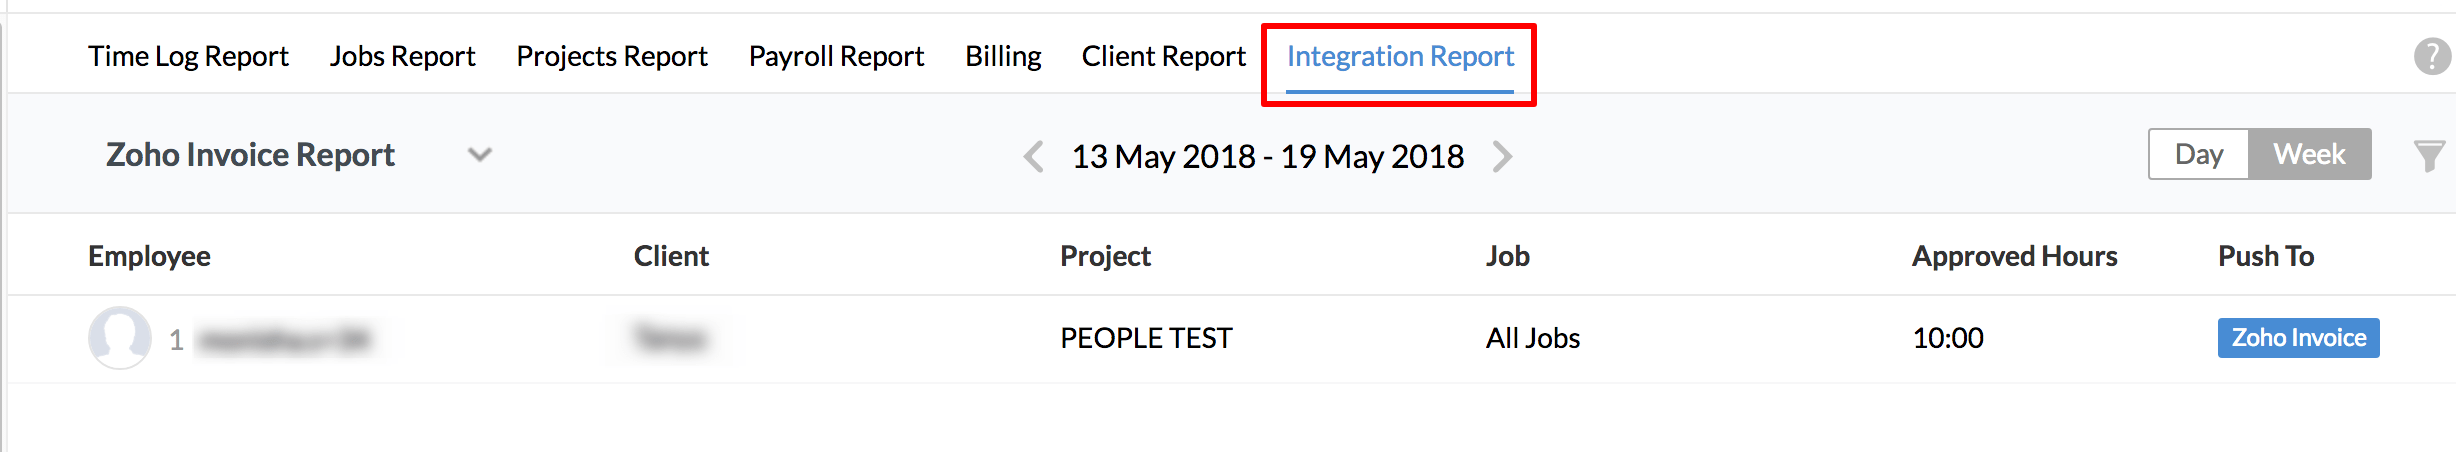Image resolution: width=2456 pixels, height=452 pixels.
Task: Push hours with the Zoho Invoice button
Action: click(x=2298, y=338)
